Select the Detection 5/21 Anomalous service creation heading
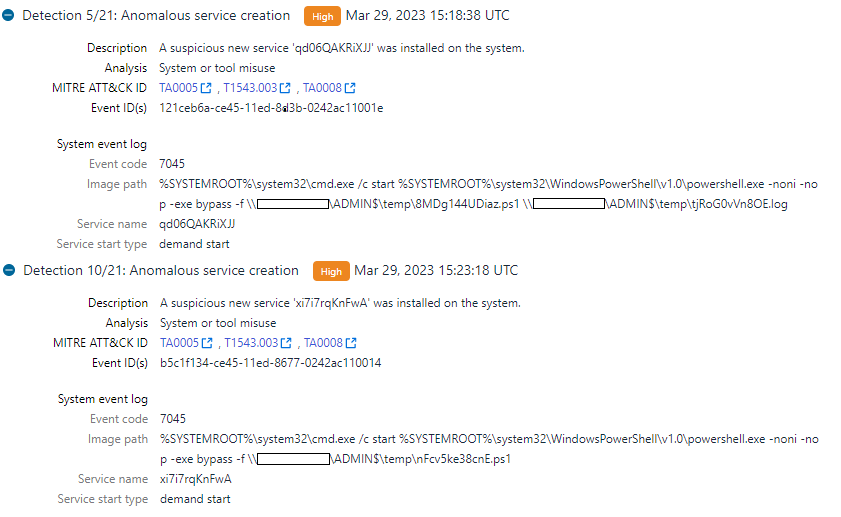Image resolution: width=841 pixels, height=517 pixels. (156, 16)
